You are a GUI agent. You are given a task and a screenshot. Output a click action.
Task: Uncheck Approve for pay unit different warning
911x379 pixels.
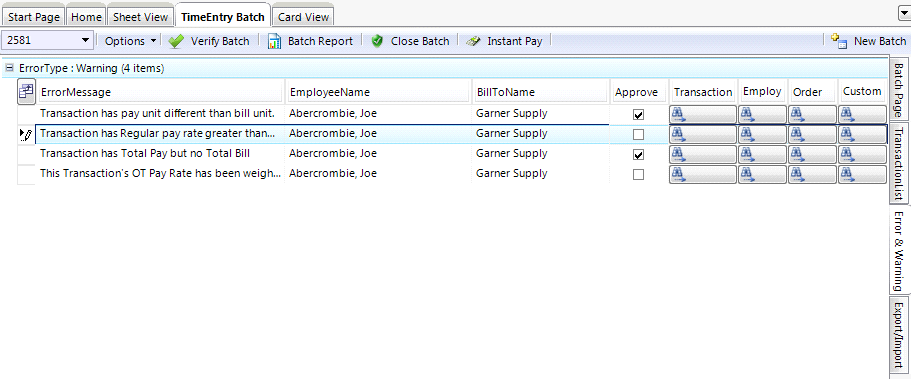[x=639, y=115]
